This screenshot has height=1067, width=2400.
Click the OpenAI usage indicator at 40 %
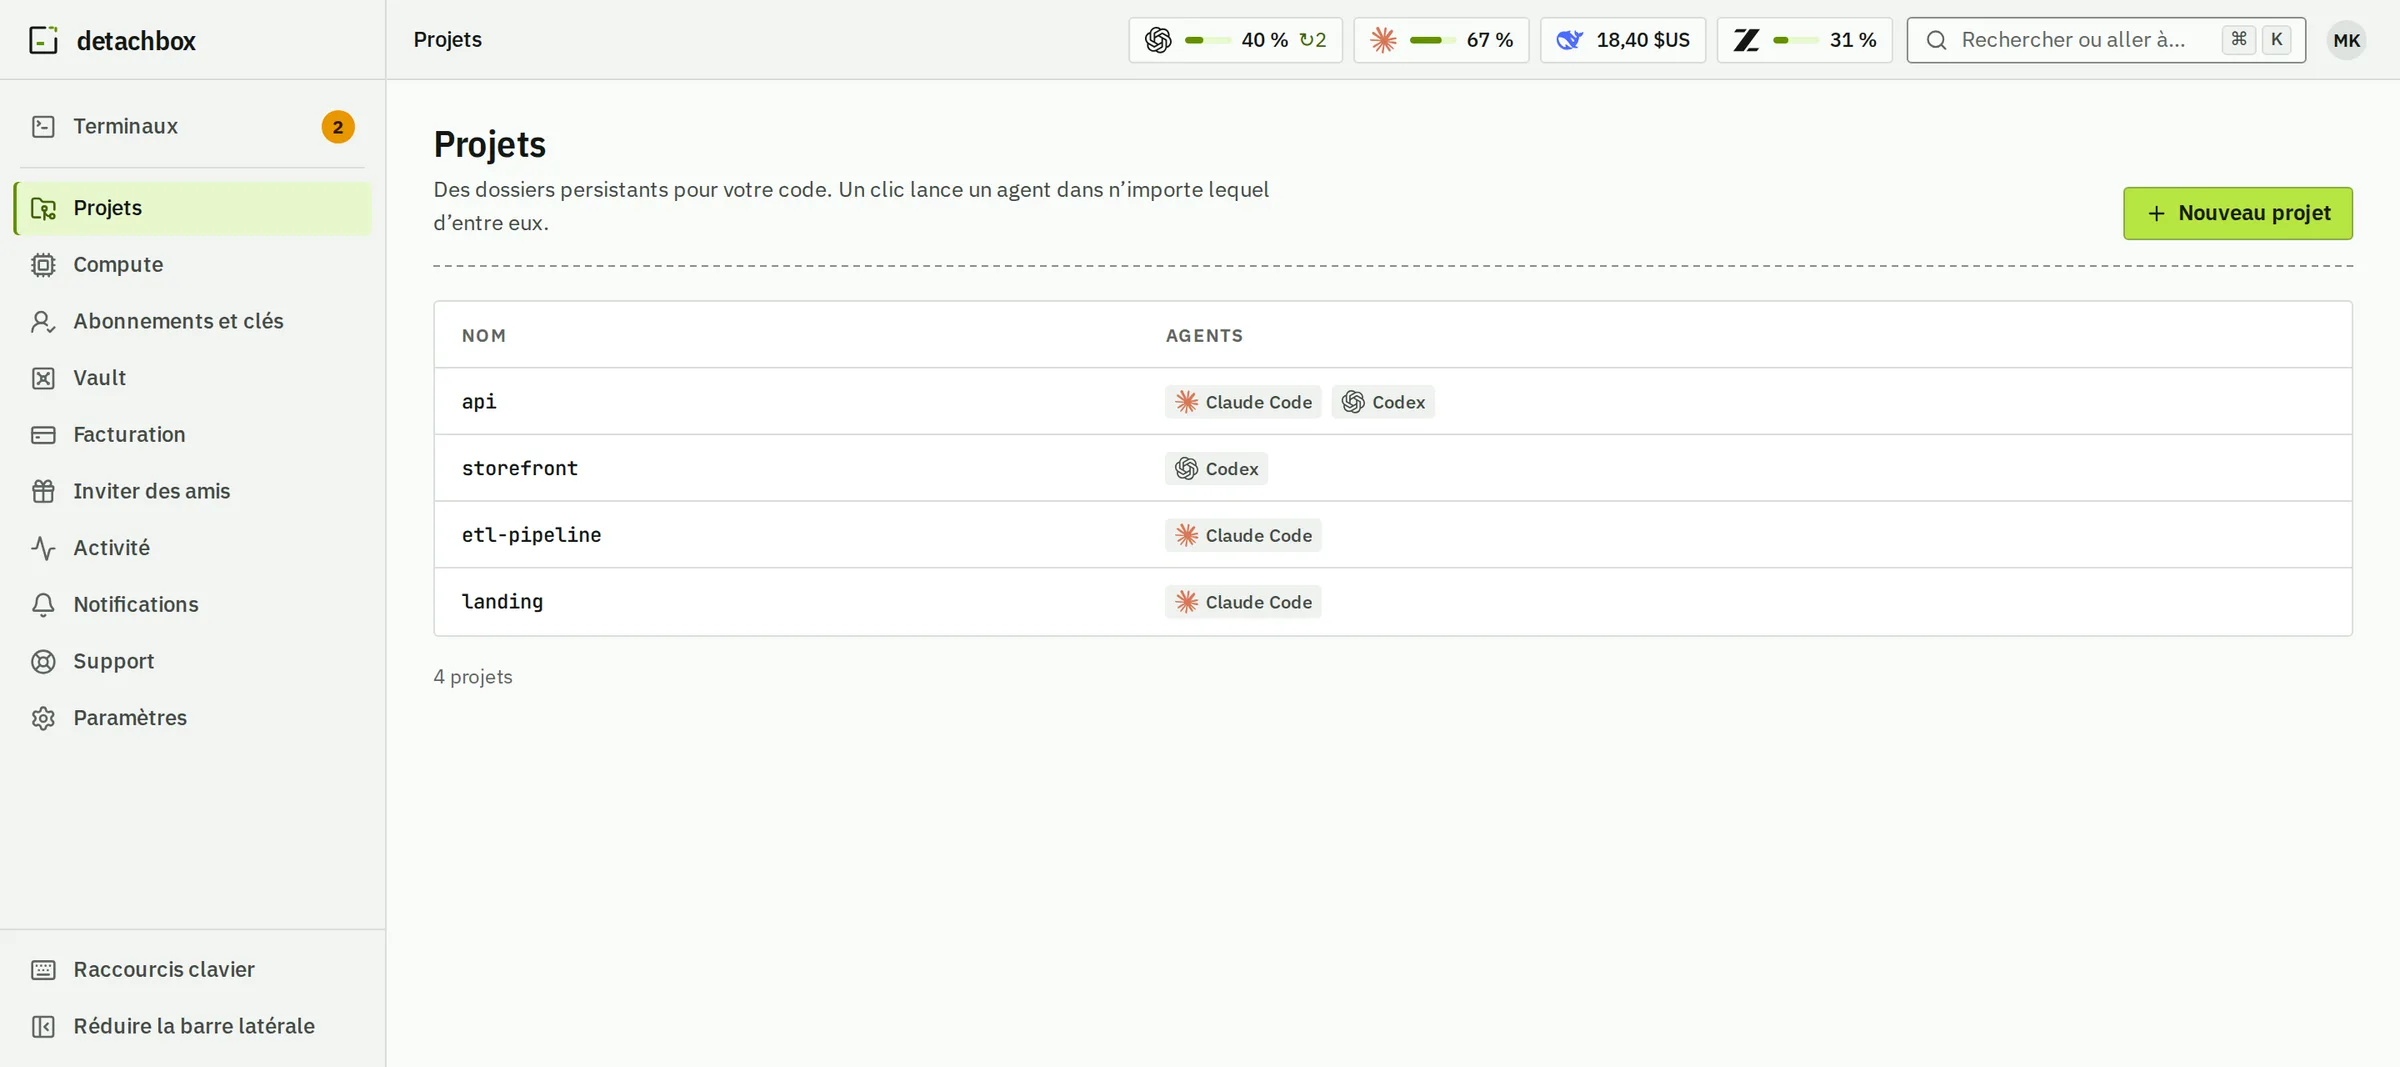point(1235,40)
